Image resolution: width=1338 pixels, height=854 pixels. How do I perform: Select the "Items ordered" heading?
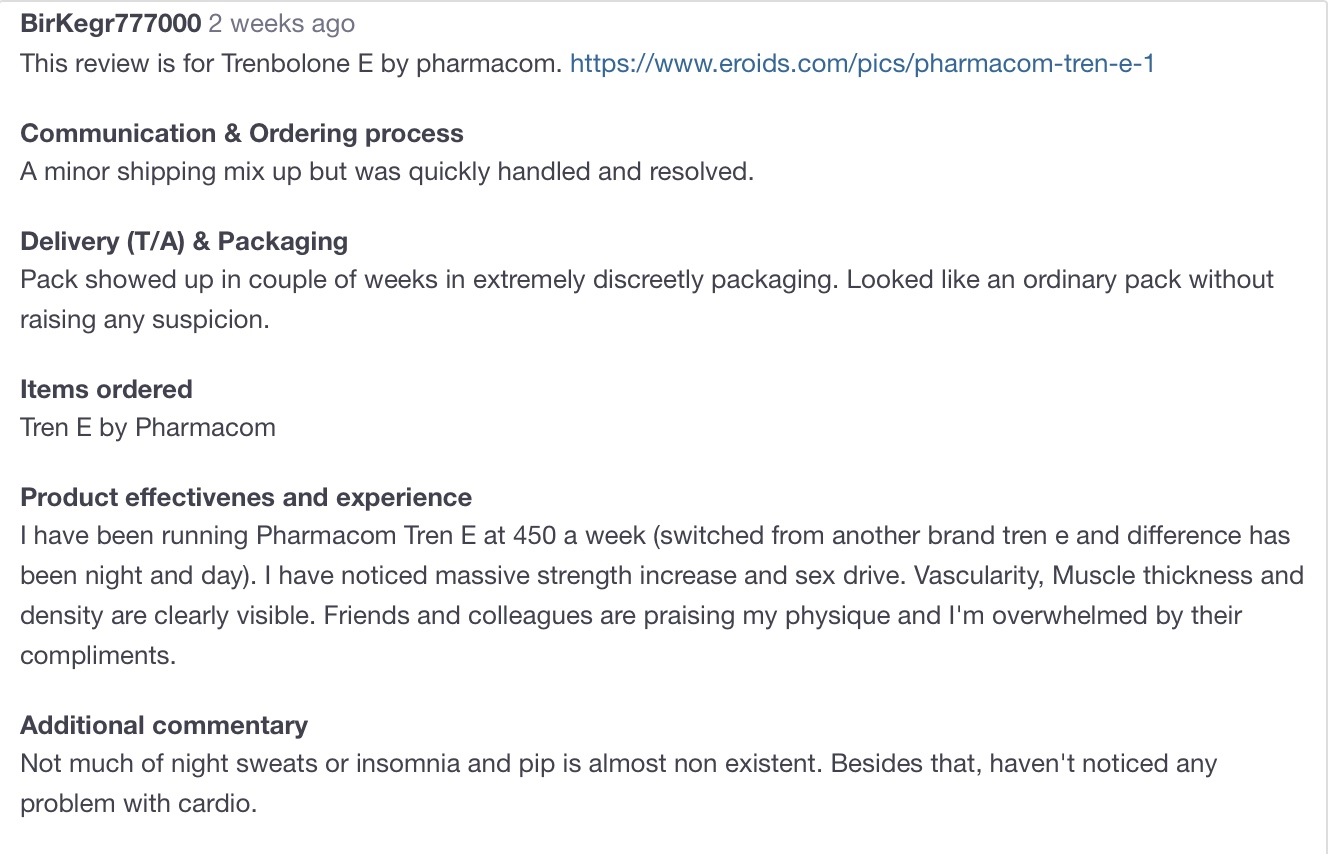pos(106,389)
